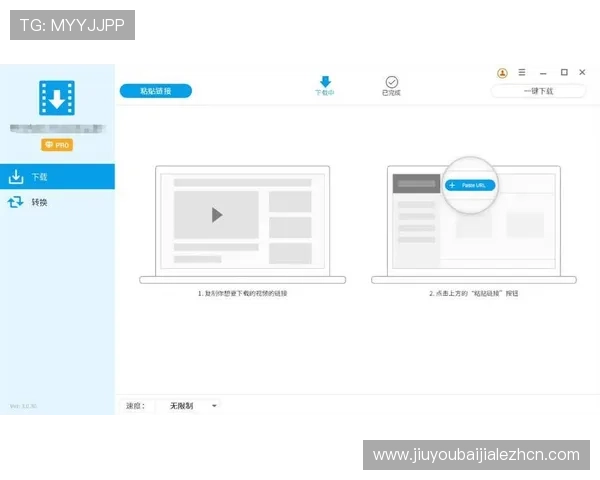Click the play button in video illustration
Screen dimensions: 600x480
[x=217, y=214]
